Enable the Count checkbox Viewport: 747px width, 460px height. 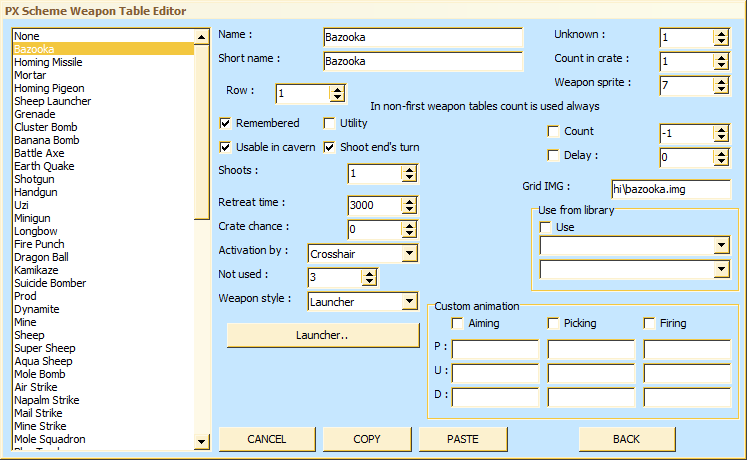click(553, 131)
